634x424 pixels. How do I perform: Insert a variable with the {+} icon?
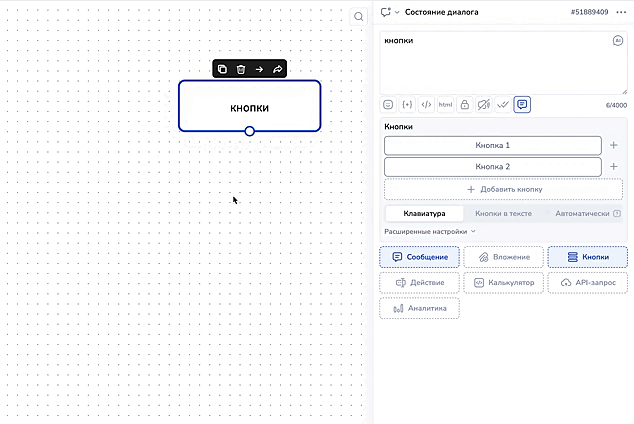(x=407, y=104)
